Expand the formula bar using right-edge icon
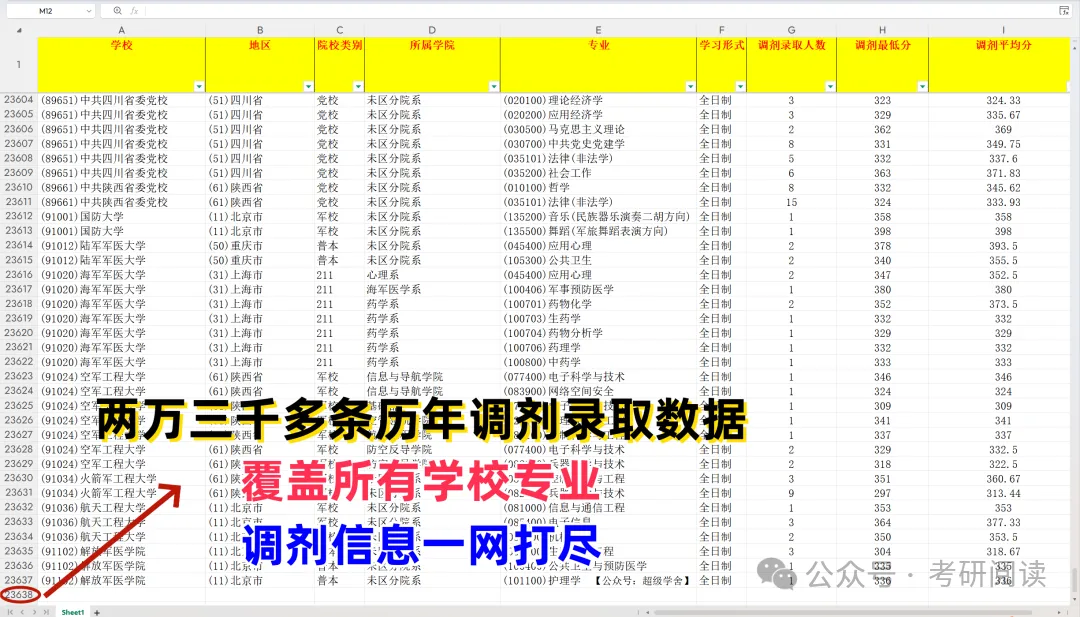The image size is (1080, 617). pos(1064,10)
